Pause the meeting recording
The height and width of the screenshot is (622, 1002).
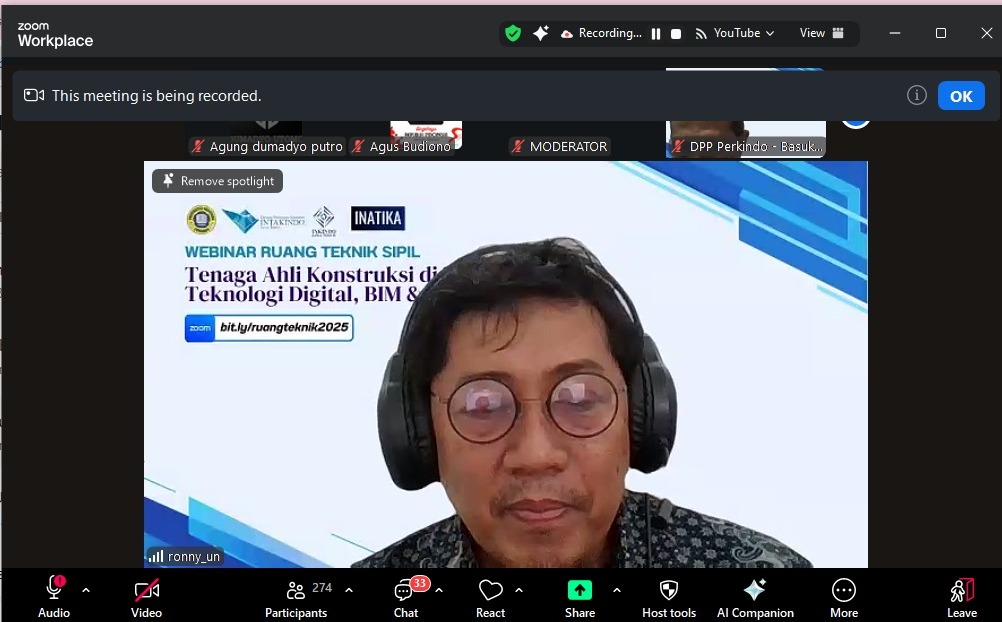pyautogui.click(x=656, y=33)
